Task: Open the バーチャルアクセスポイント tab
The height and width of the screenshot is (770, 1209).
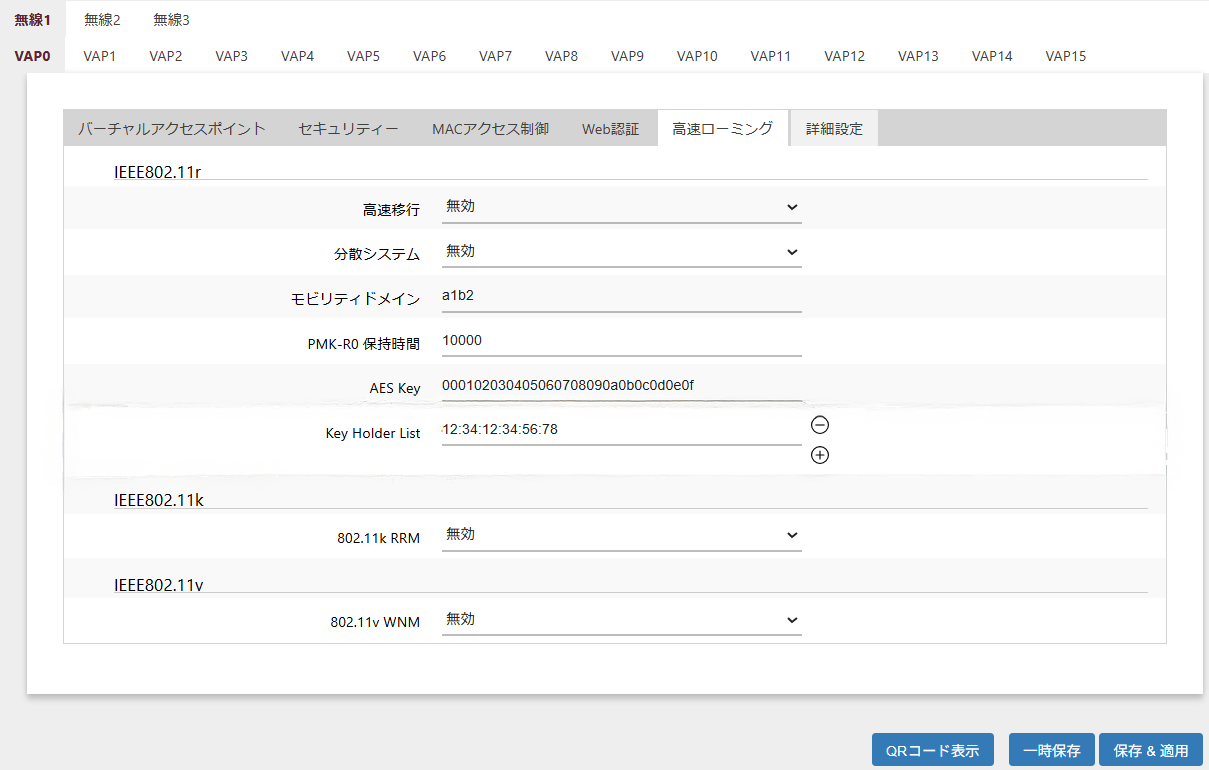Action: click(172, 129)
